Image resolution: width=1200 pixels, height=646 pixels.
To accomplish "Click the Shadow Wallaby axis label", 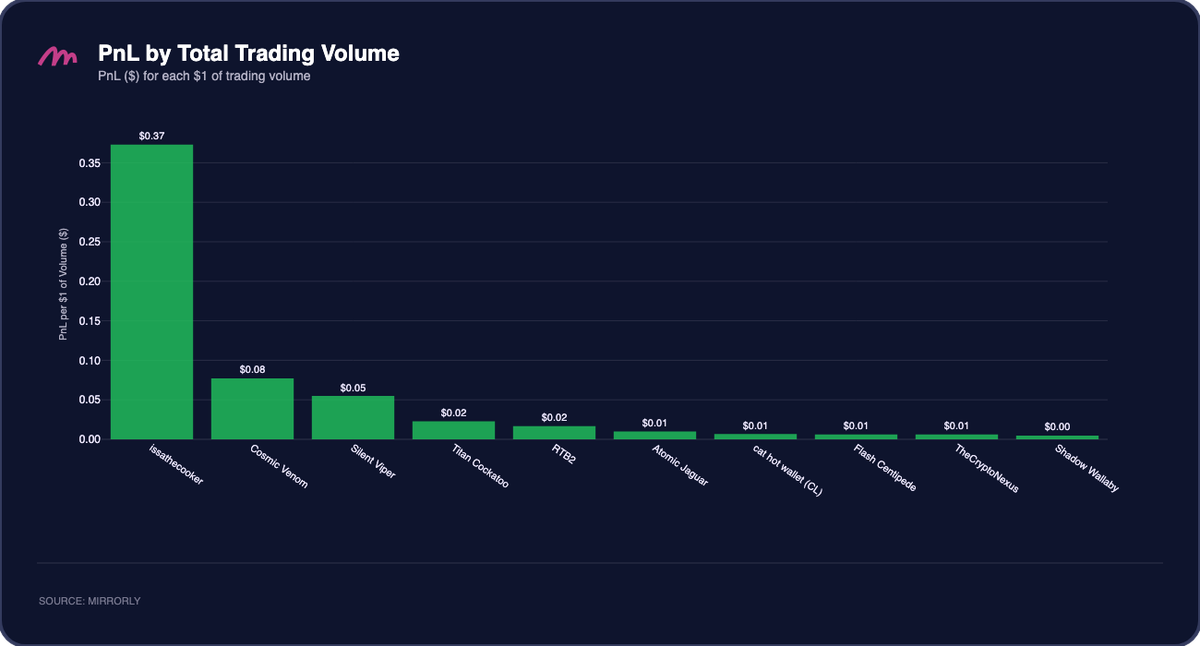I will [1087, 468].
